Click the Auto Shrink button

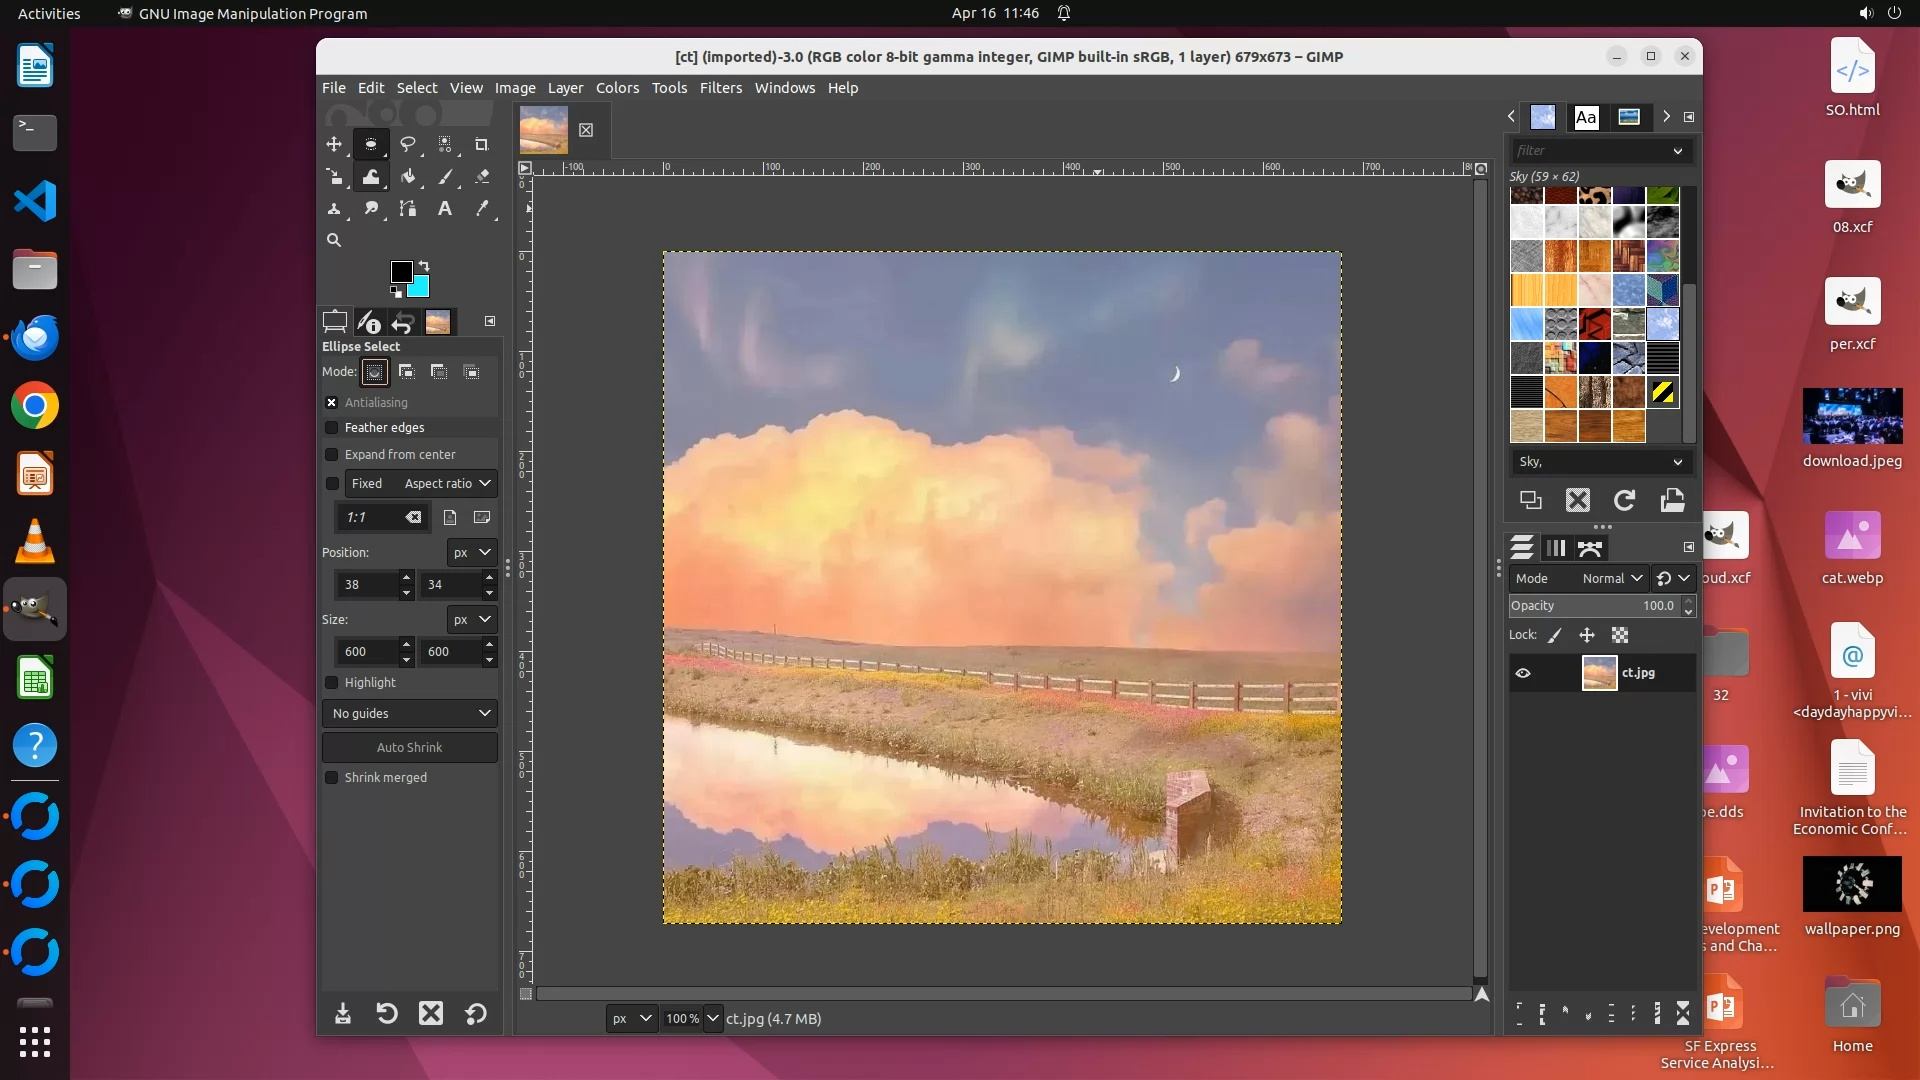(410, 748)
